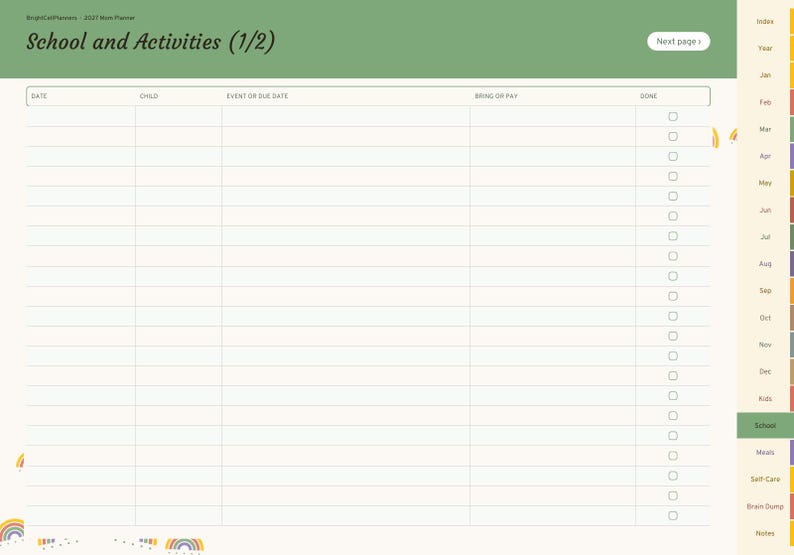
Task: Check the Done box in row 12
Action: point(673,336)
